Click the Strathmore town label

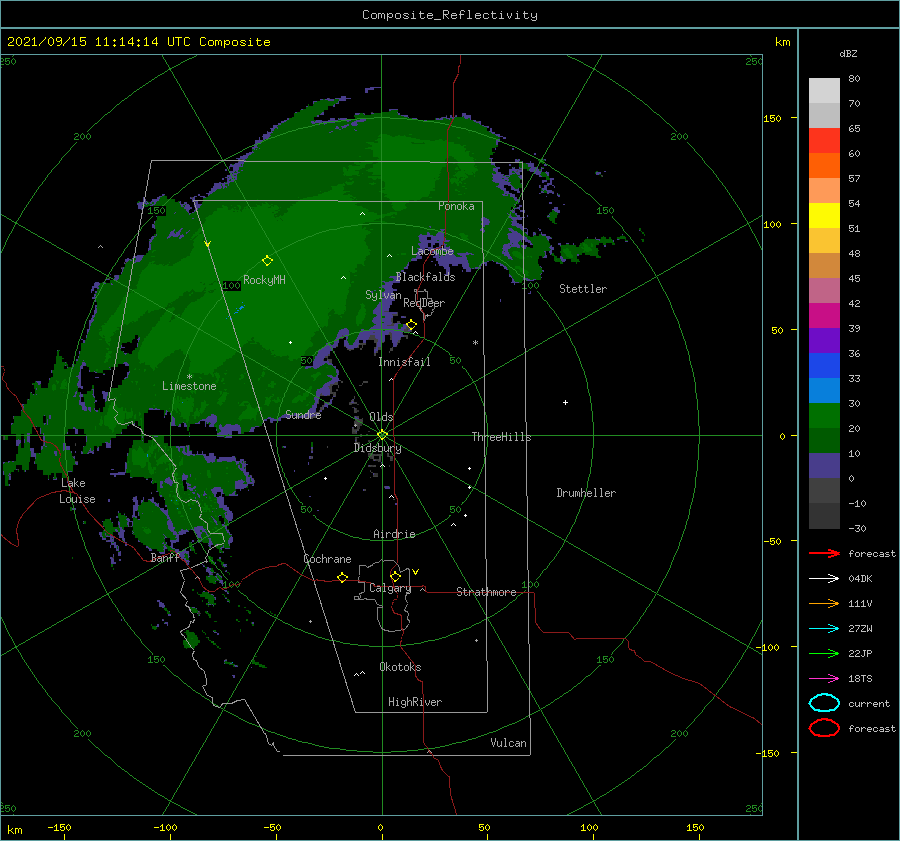point(486,592)
